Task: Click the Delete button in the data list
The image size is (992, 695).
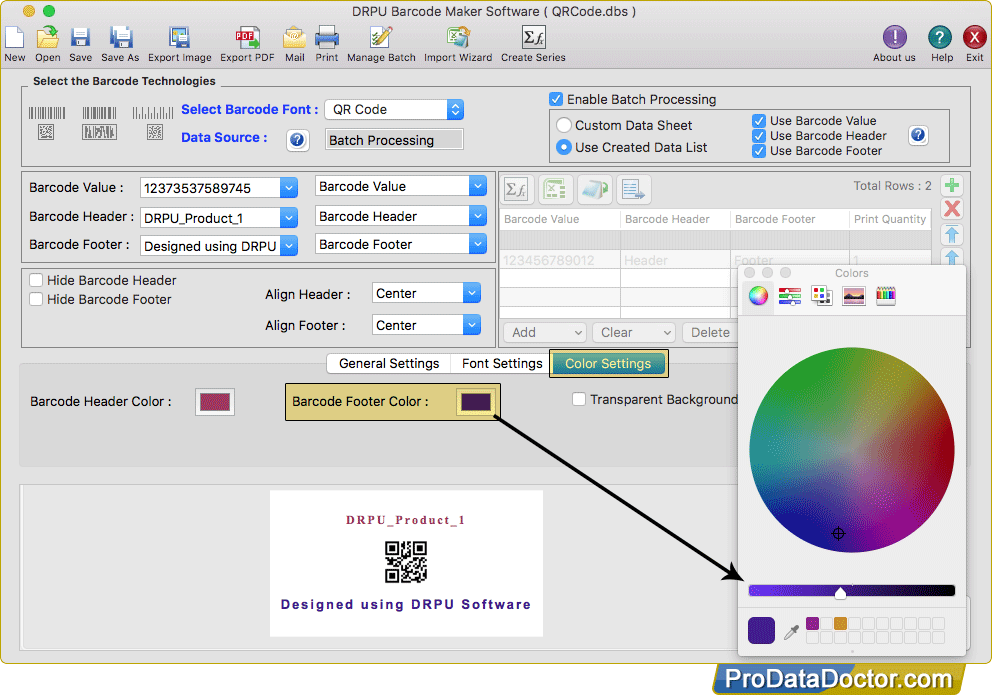Action: coord(710,332)
